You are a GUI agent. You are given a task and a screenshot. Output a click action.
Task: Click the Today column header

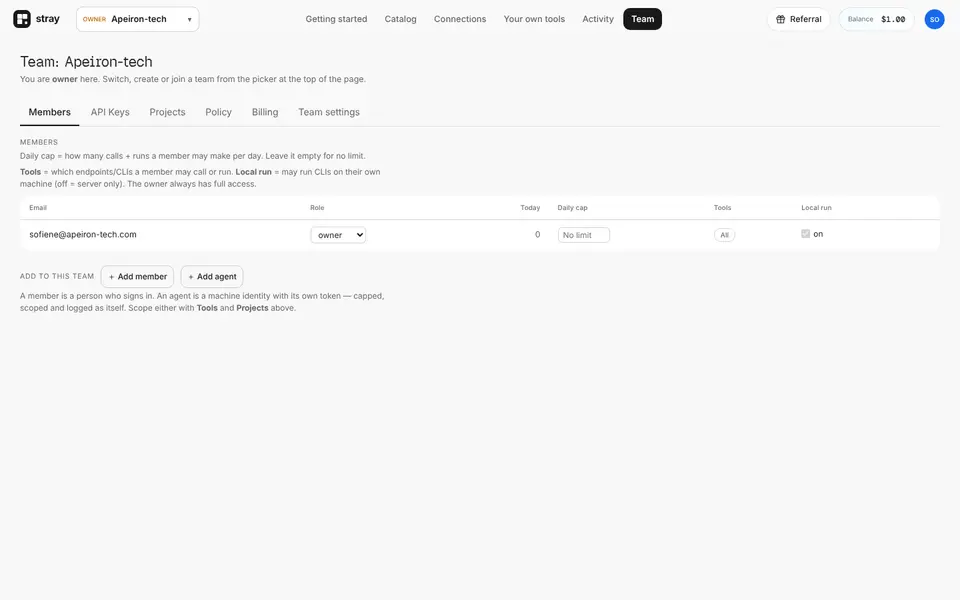coord(530,208)
